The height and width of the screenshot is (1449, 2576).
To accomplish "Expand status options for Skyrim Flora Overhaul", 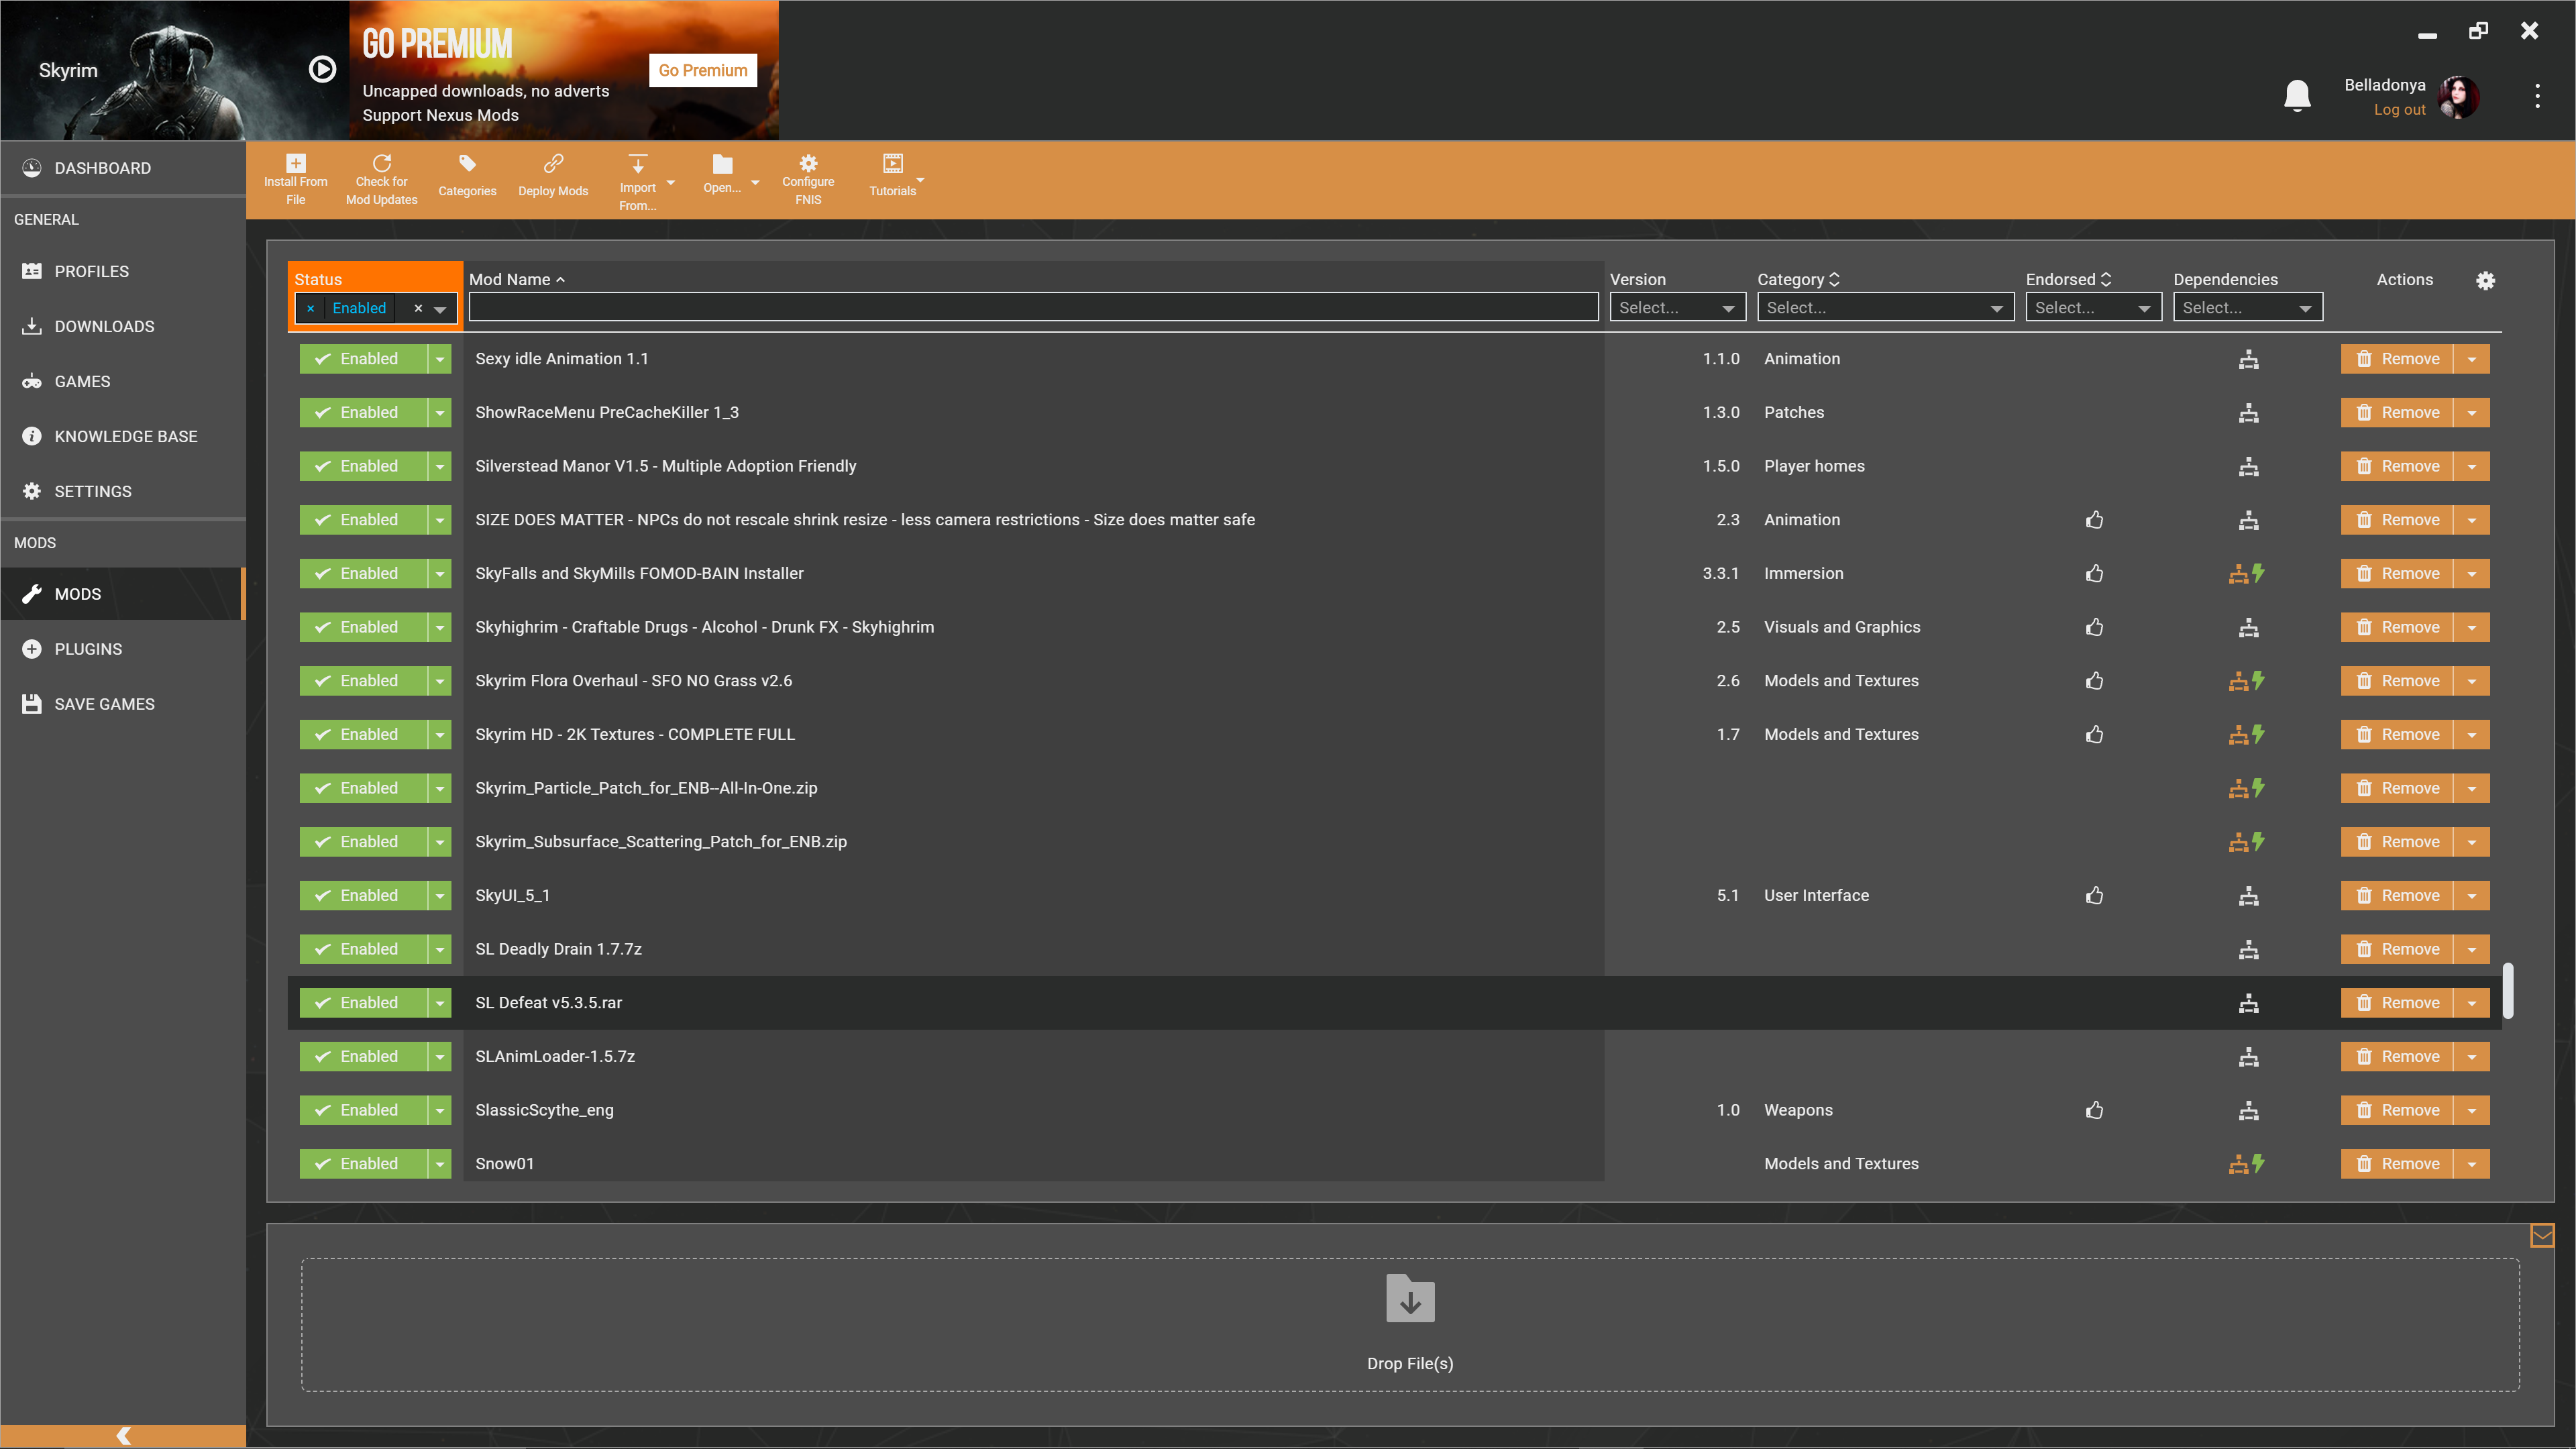I will point(440,681).
